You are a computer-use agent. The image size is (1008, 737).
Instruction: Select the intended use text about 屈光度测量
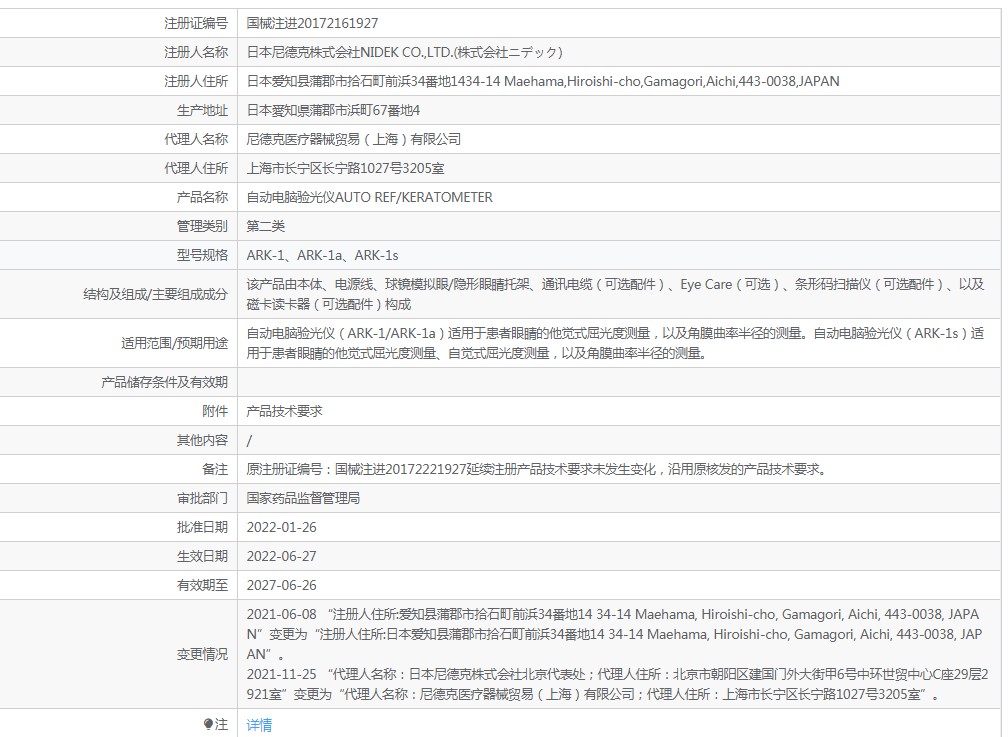615,343
